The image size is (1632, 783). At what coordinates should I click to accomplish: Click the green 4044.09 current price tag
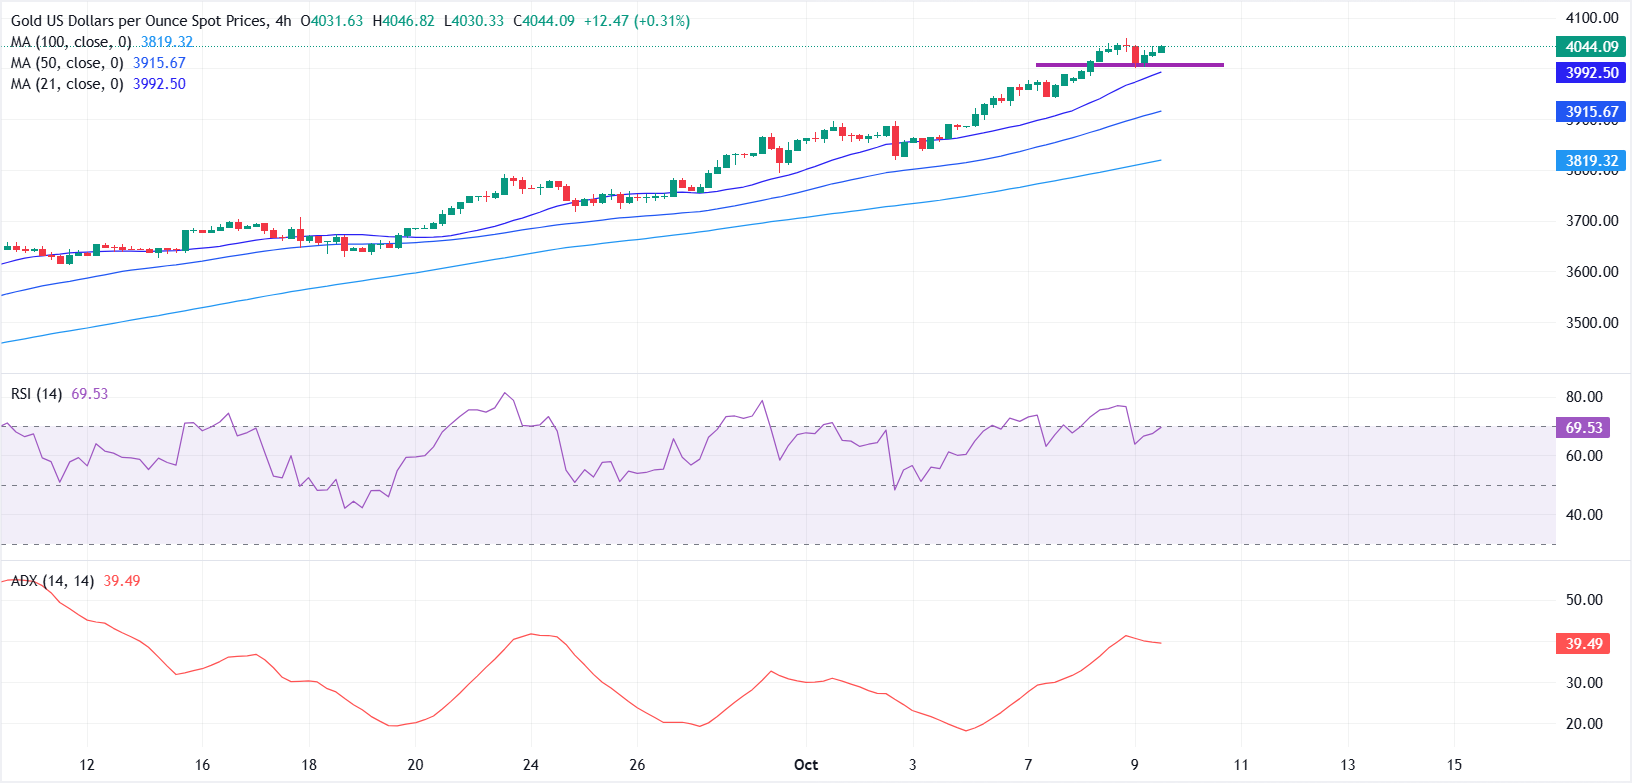[x=1591, y=47]
